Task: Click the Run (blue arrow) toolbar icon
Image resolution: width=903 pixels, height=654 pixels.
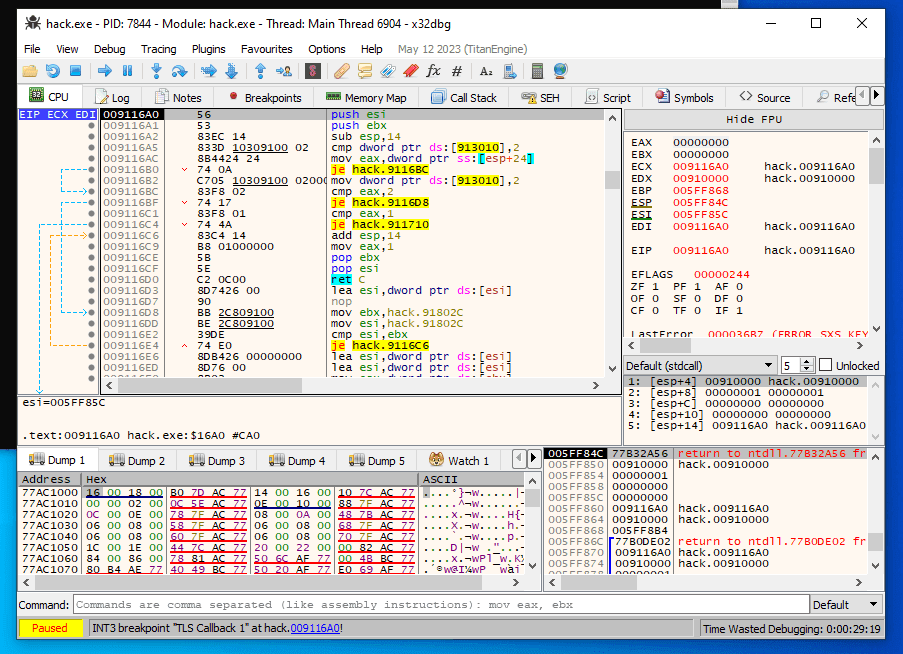Action: point(104,71)
